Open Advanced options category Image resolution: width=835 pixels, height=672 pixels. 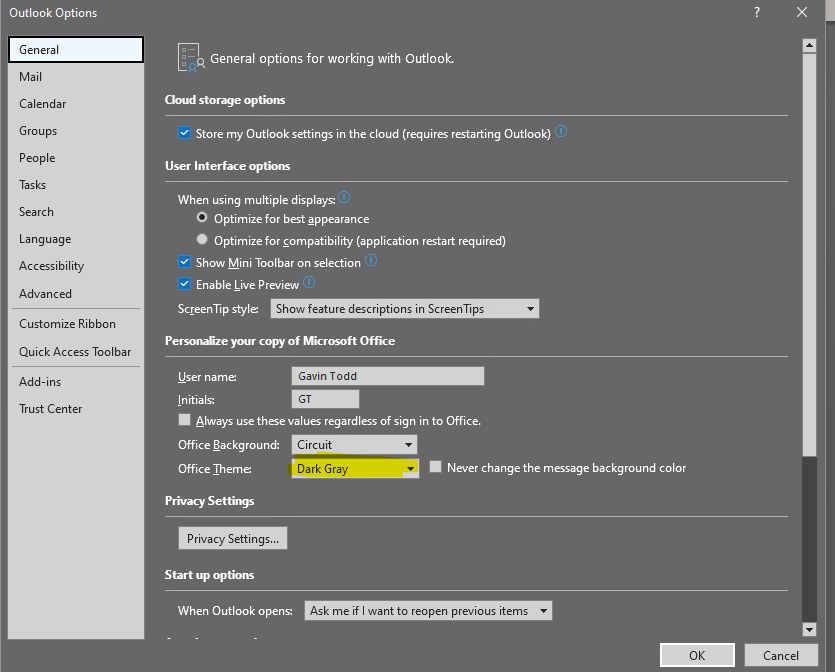pyautogui.click(x=76, y=293)
